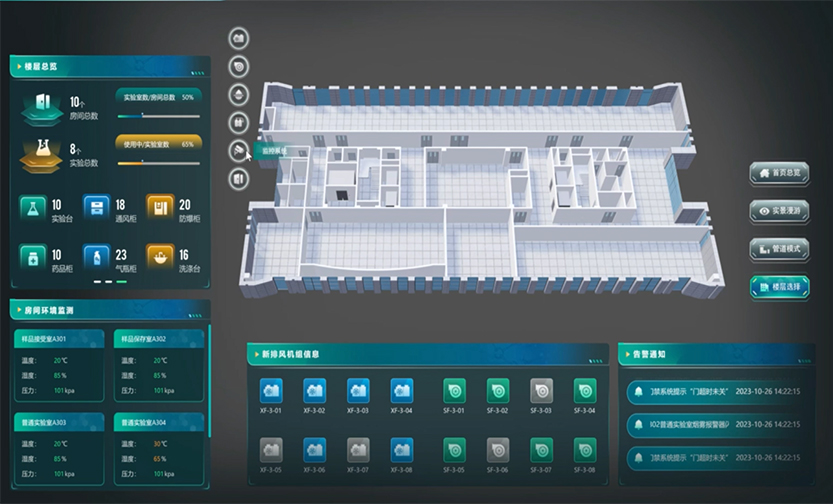
Task: Toggle inactive fan unit SF-3-03
Action: tap(541, 390)
